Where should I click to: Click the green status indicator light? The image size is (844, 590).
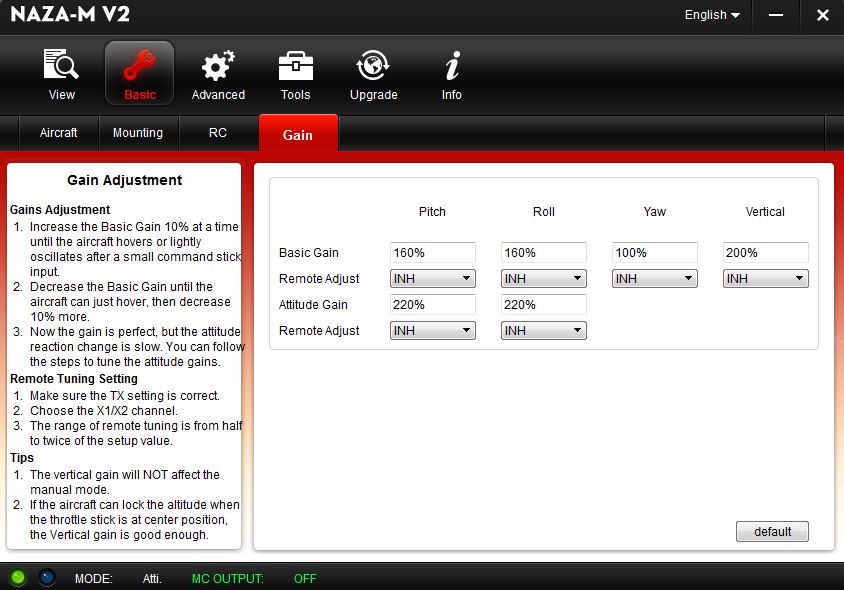coord(18,578)
